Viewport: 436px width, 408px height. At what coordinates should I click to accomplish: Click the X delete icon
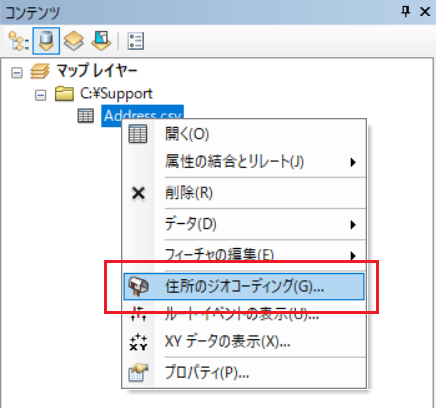138,193
